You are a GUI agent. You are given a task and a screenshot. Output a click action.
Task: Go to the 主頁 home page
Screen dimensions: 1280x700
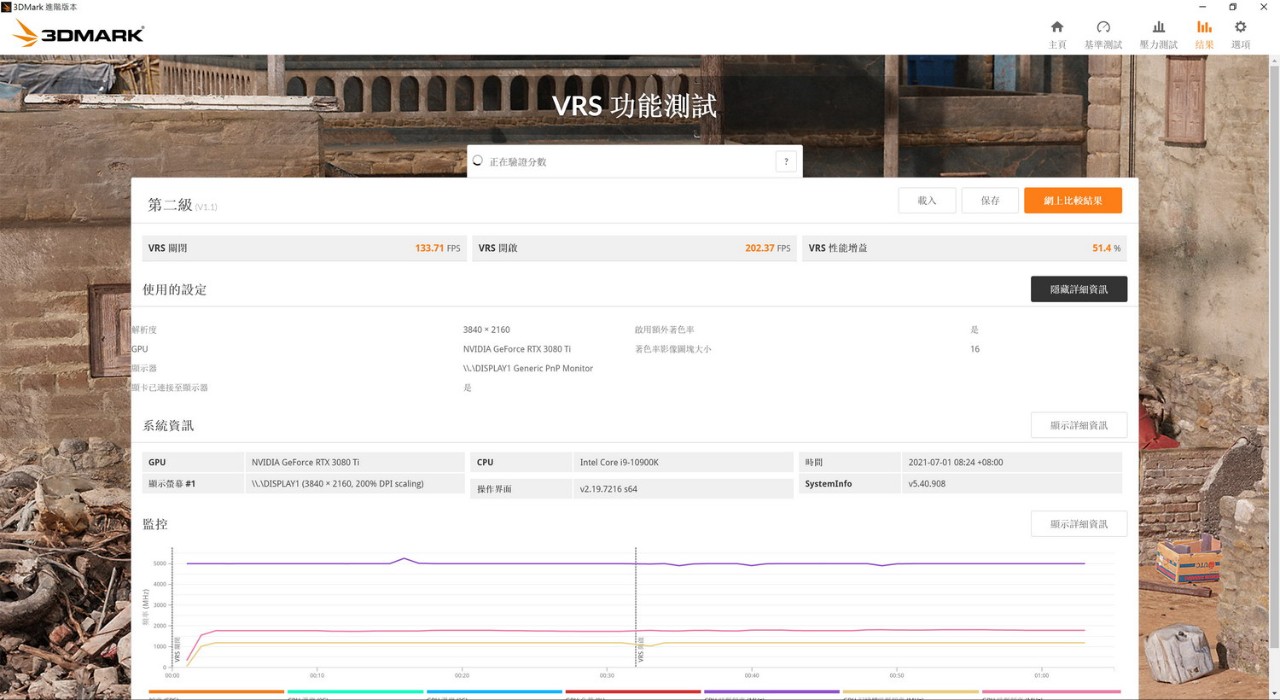click(1057, 34)
